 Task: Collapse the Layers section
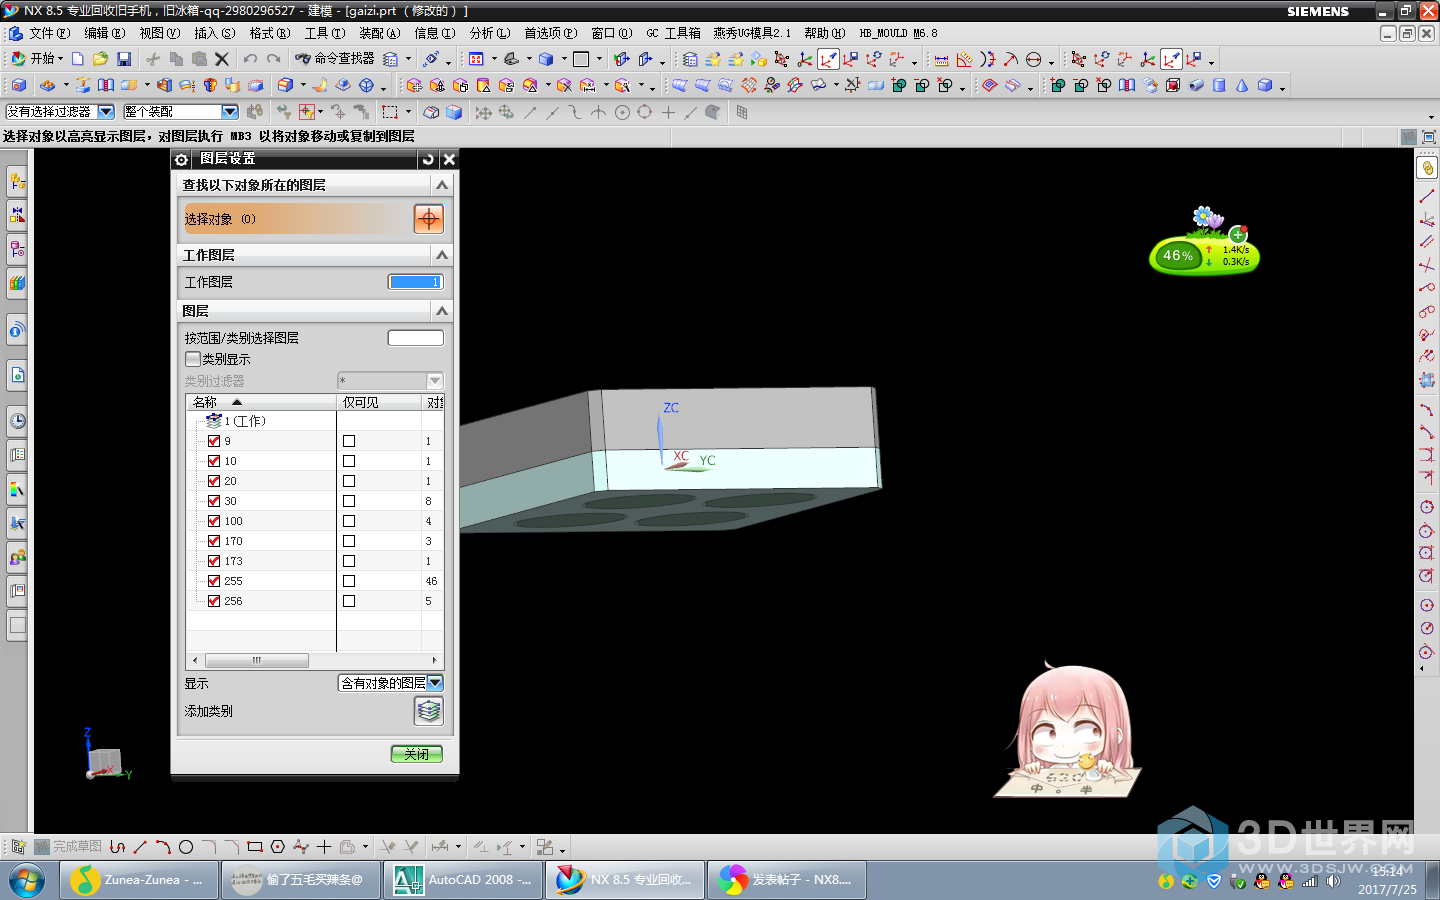click(442, 311)
